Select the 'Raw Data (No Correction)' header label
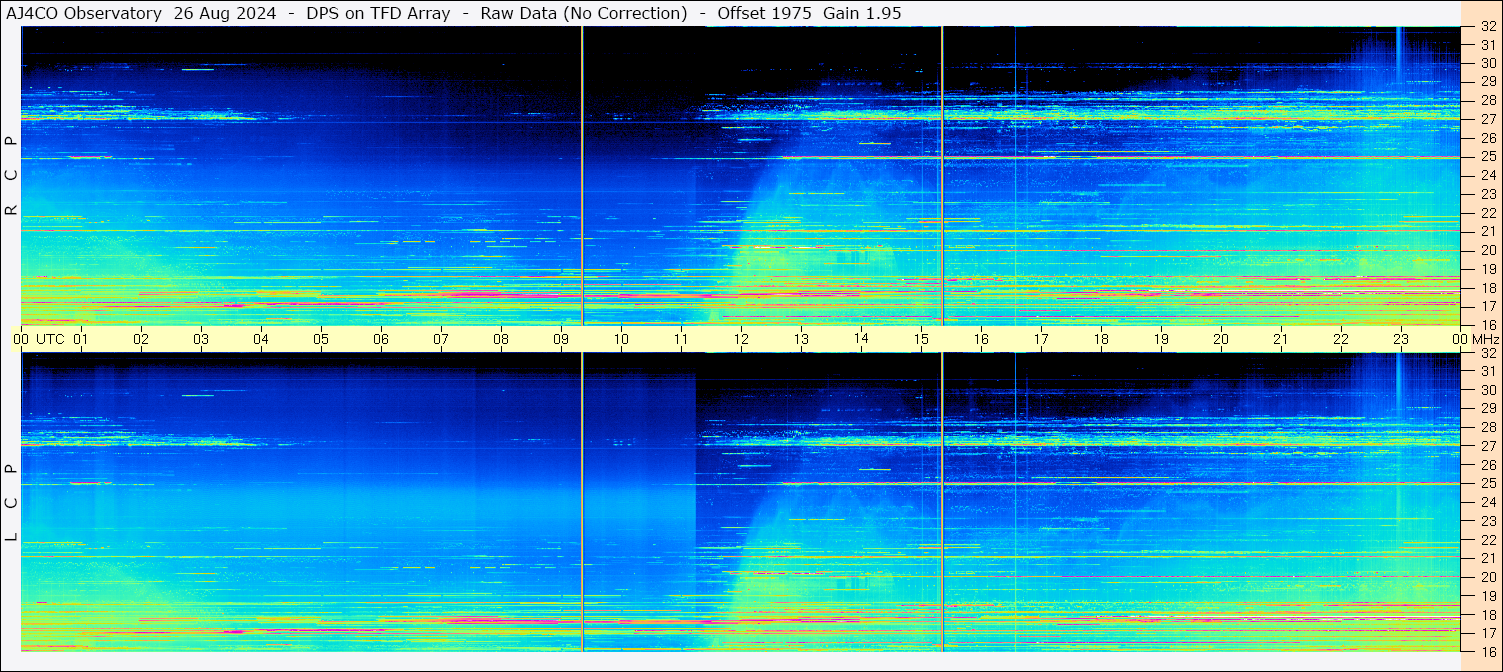1503x672 pixels. pyautogui.click(x=584, y=13)
